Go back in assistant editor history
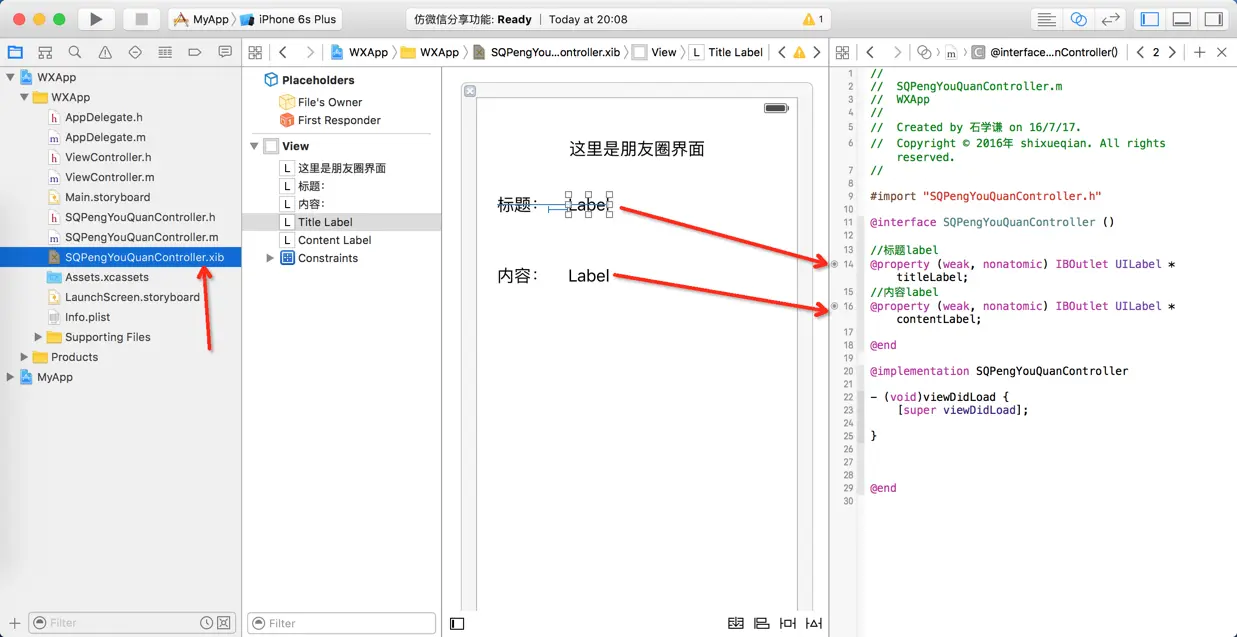Viewport: 1237px width, 637px height. (x=870, y=53)
